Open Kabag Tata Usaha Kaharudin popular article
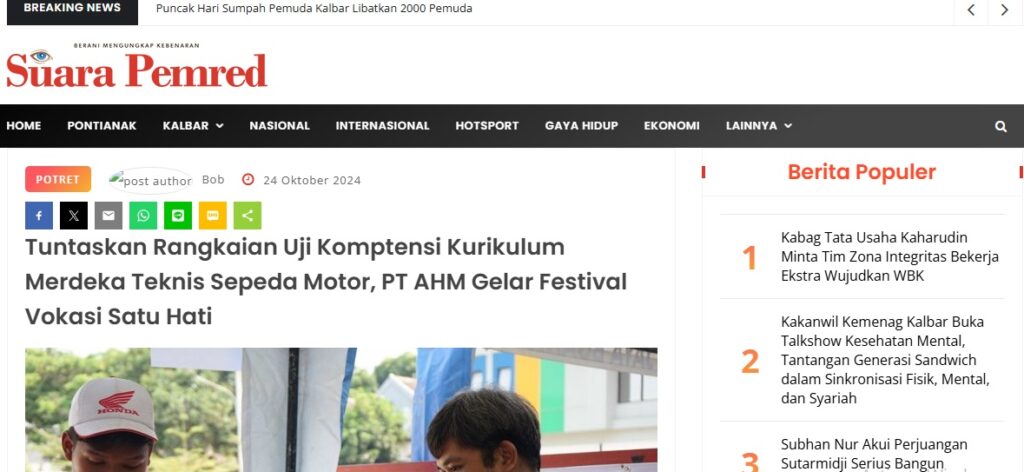Viewport: 1024px width, 472px height. coord(889,257)
